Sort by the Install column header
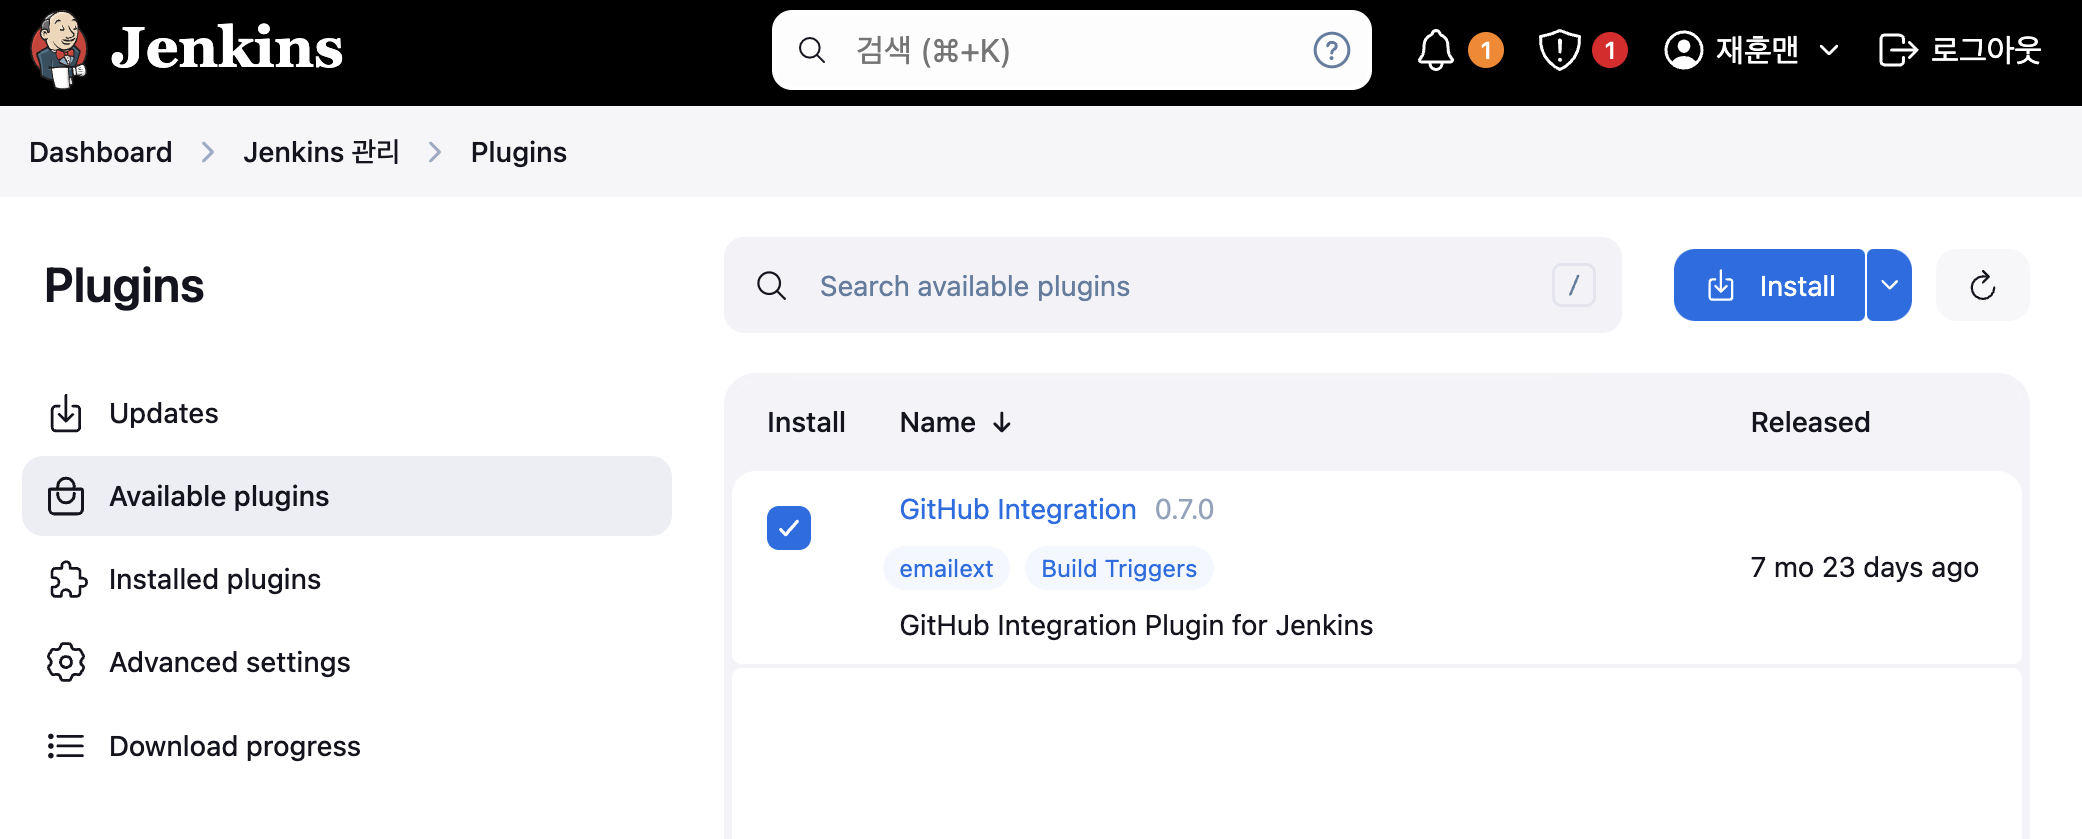This screenshot has width=2082, height=839. 806,422
